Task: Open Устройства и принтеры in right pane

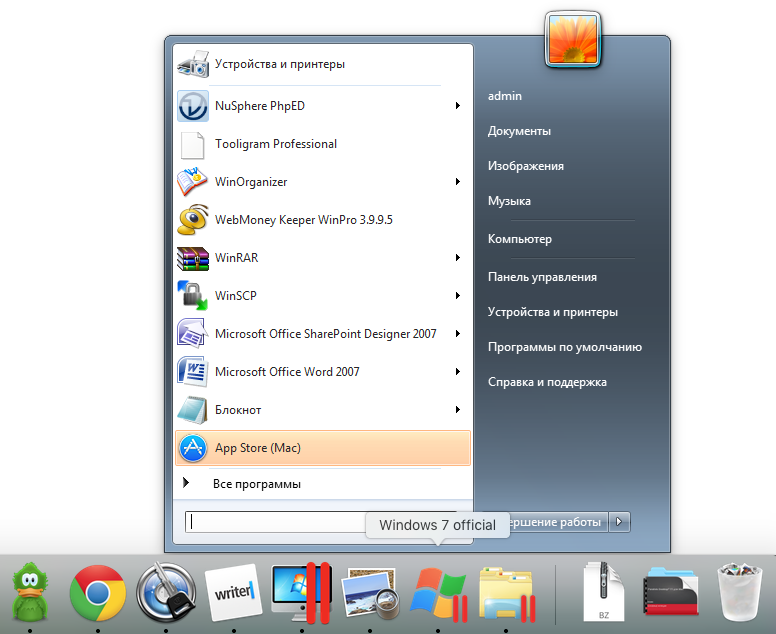Action: 553,312
